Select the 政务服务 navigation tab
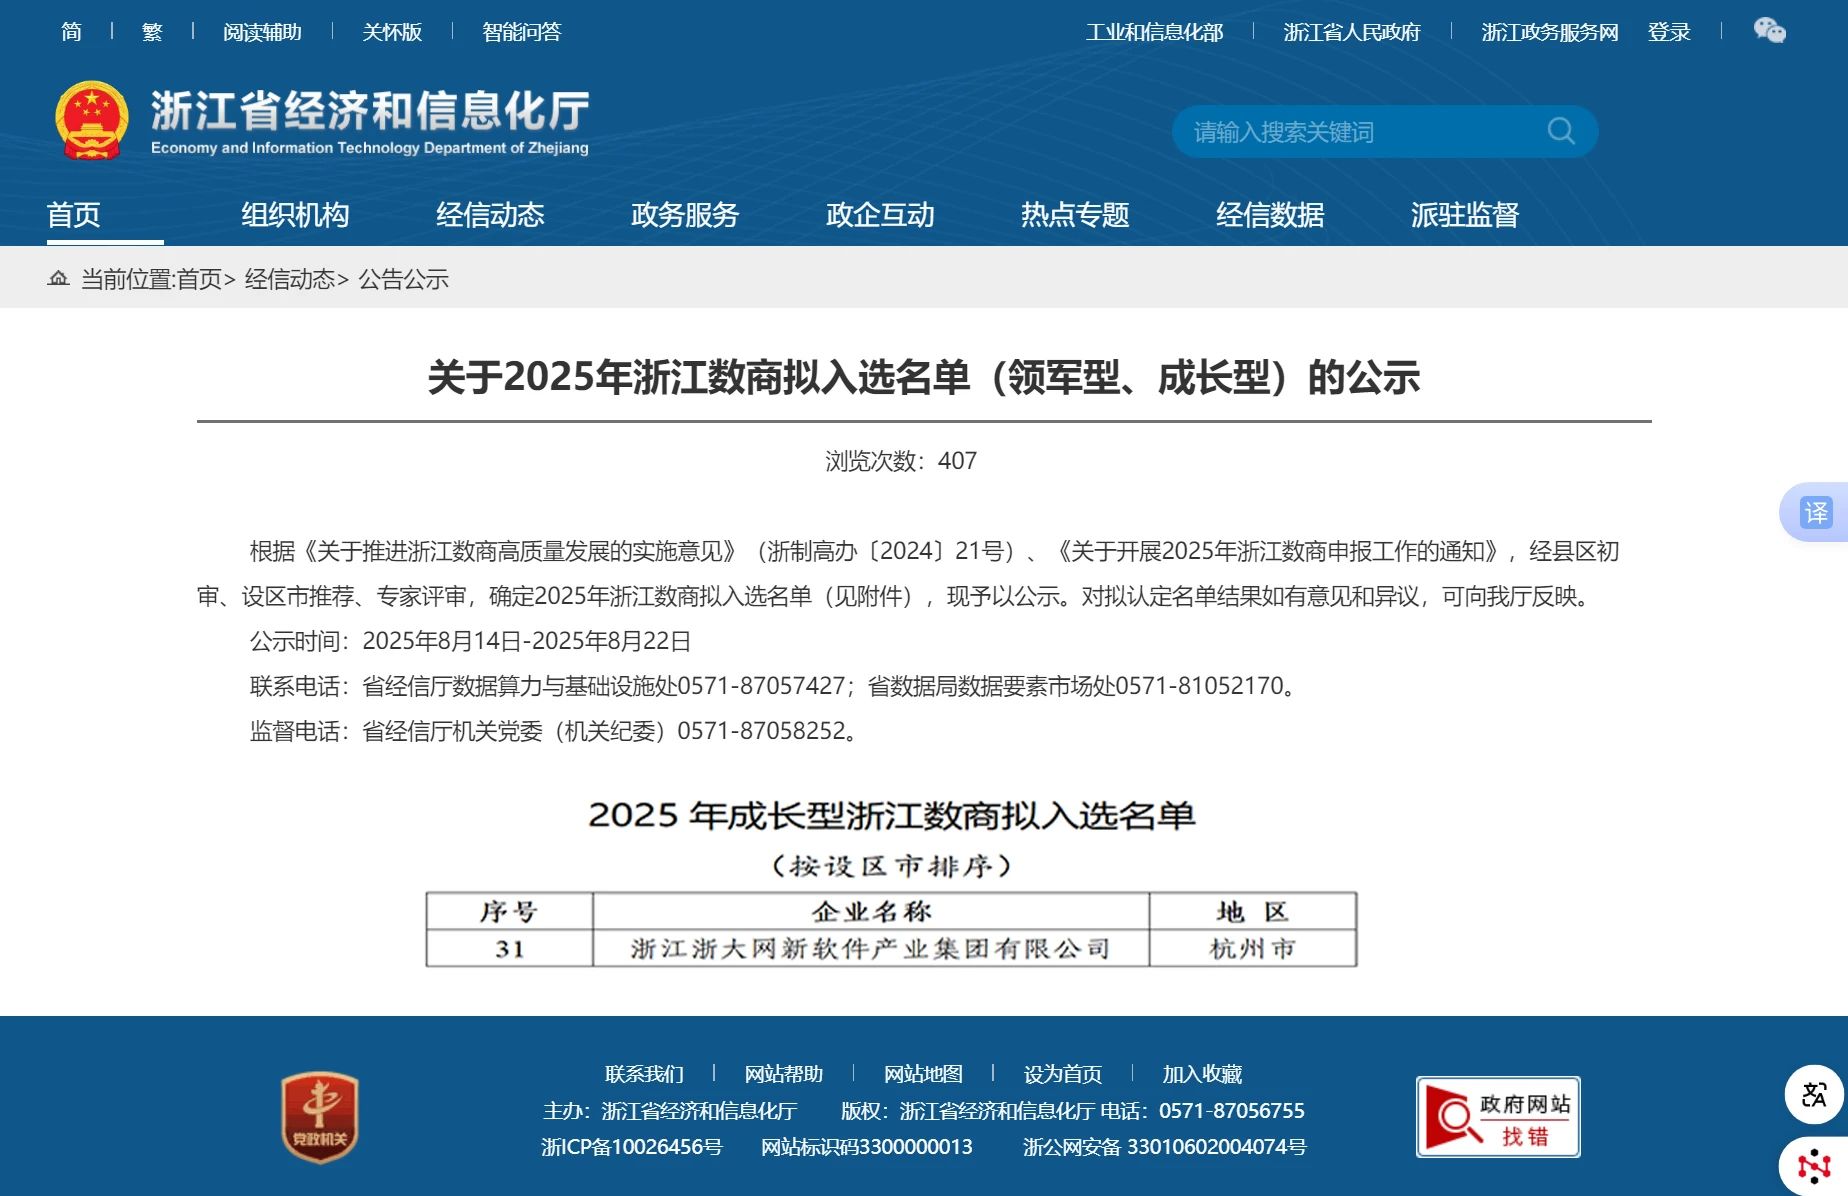This screenshot has height=1196, width=1848. pos(685,215)
